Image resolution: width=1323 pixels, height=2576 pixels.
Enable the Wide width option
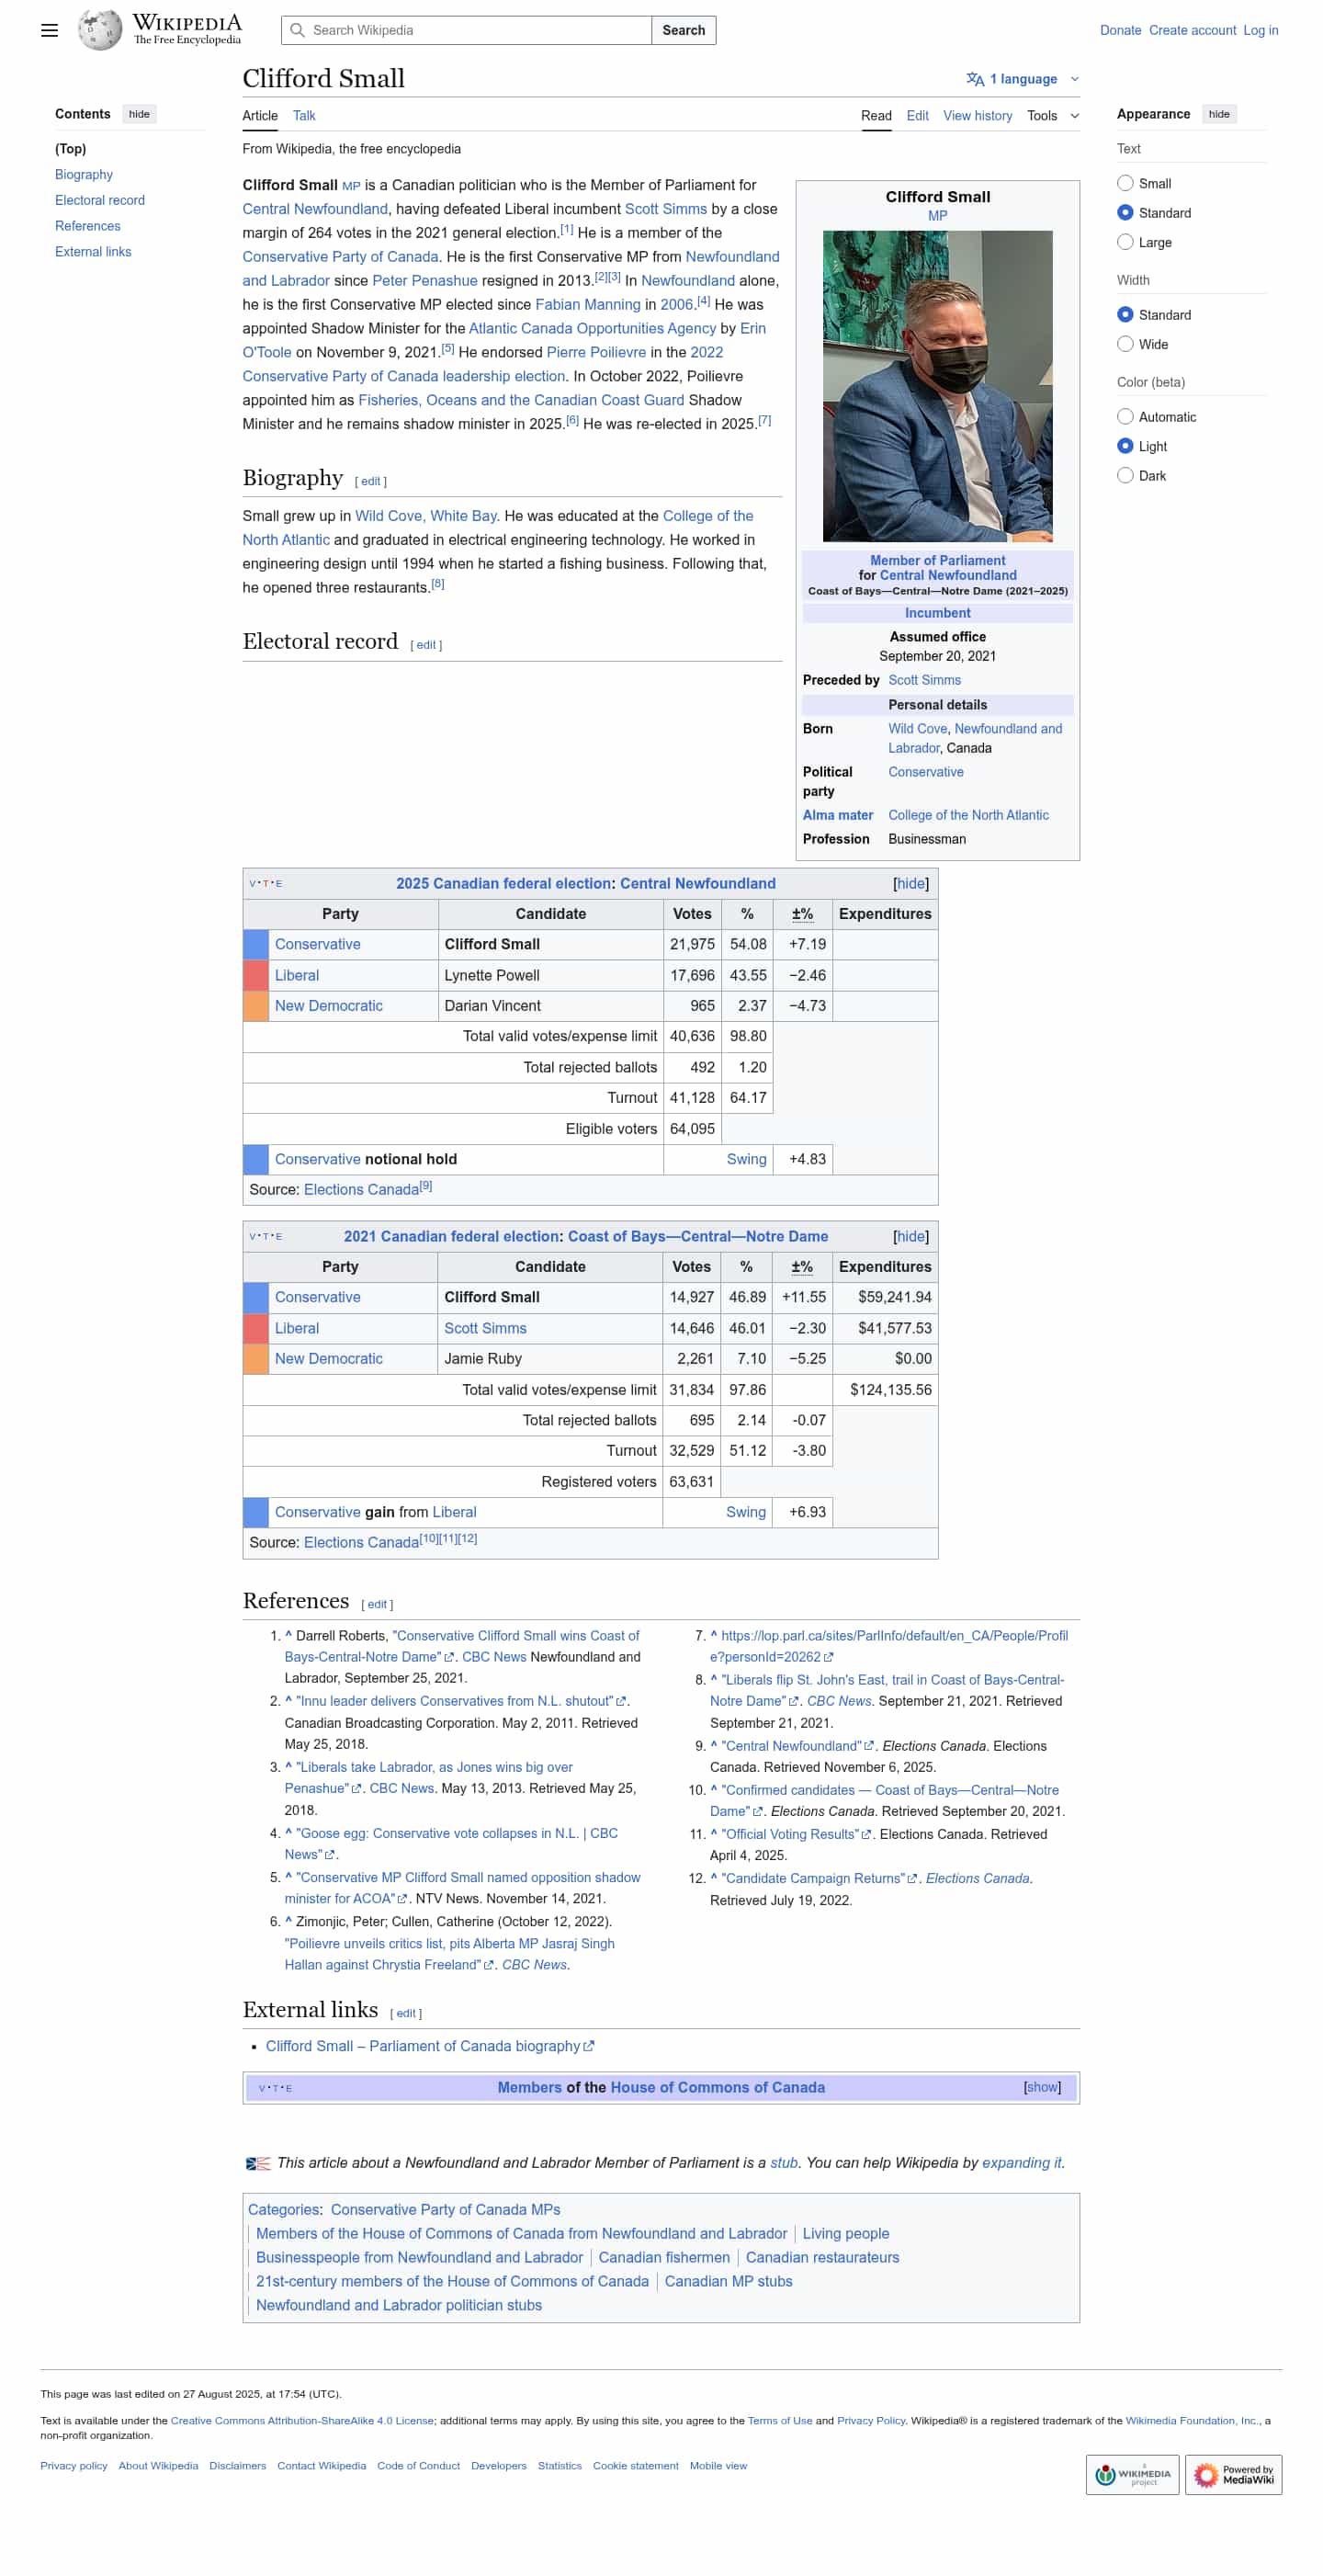coord(1124,344)
